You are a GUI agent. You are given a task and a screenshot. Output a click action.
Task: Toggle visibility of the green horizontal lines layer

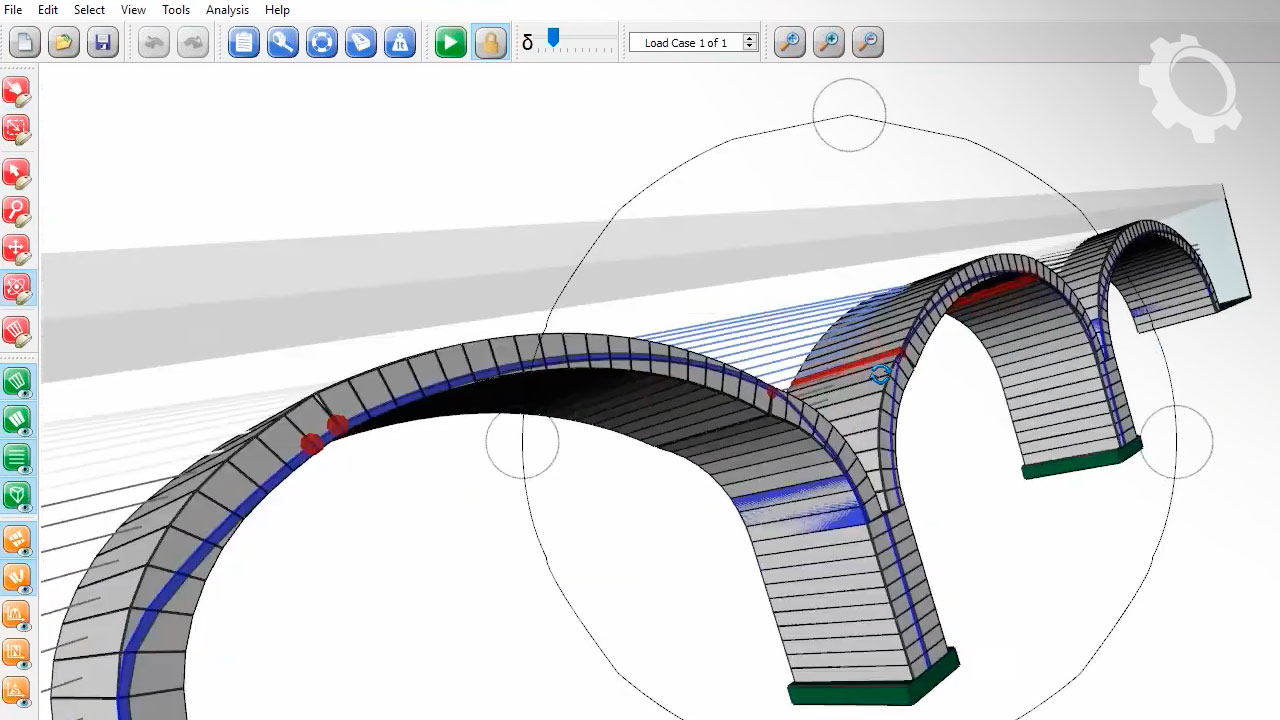pos(17,458)
